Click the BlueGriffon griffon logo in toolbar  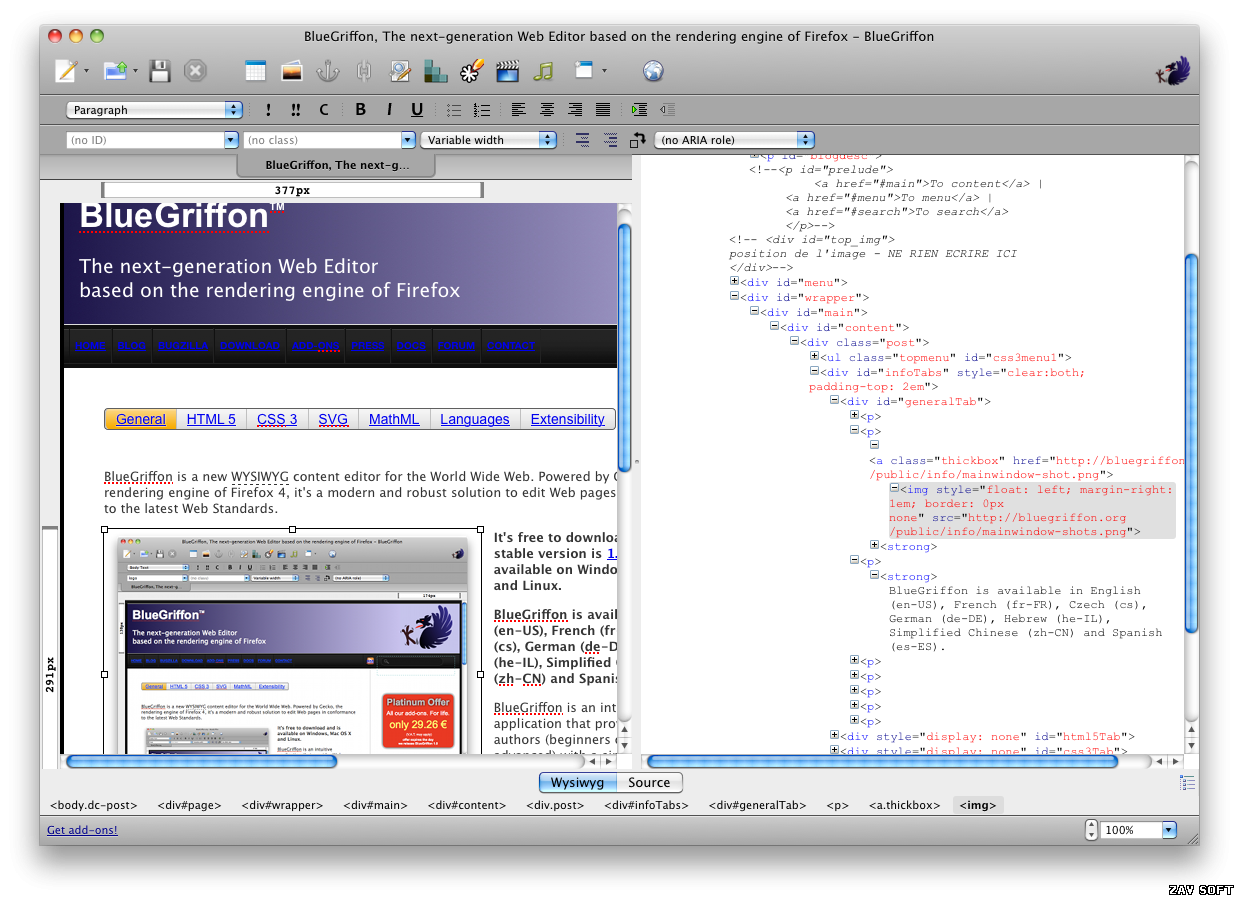pyautogui.click(x=1173, y=72)
